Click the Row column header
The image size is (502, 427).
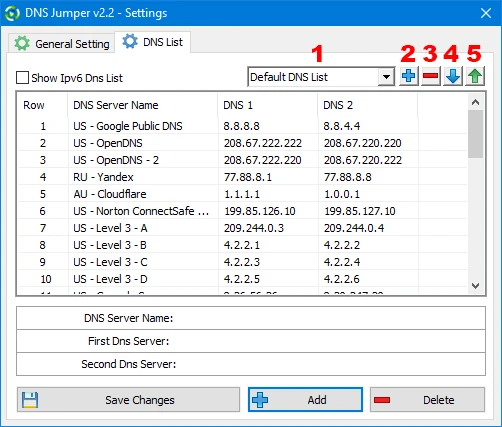(x=42, y=105)
